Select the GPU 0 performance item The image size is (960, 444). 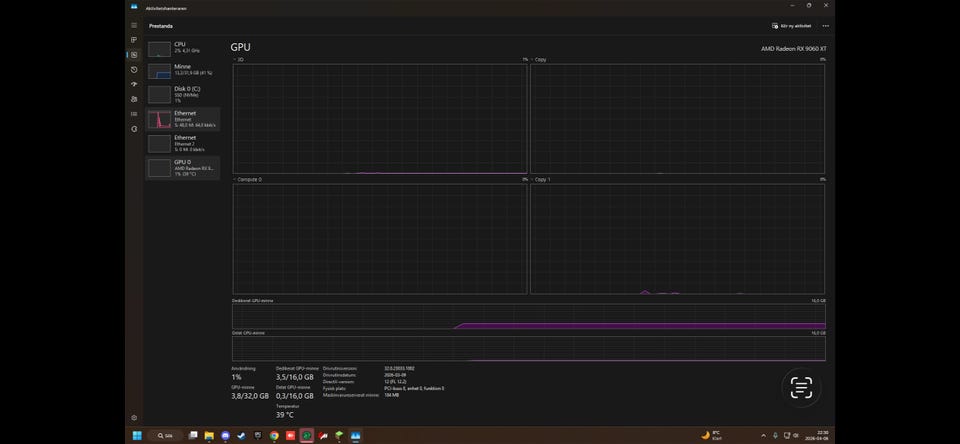pos(183,167)
